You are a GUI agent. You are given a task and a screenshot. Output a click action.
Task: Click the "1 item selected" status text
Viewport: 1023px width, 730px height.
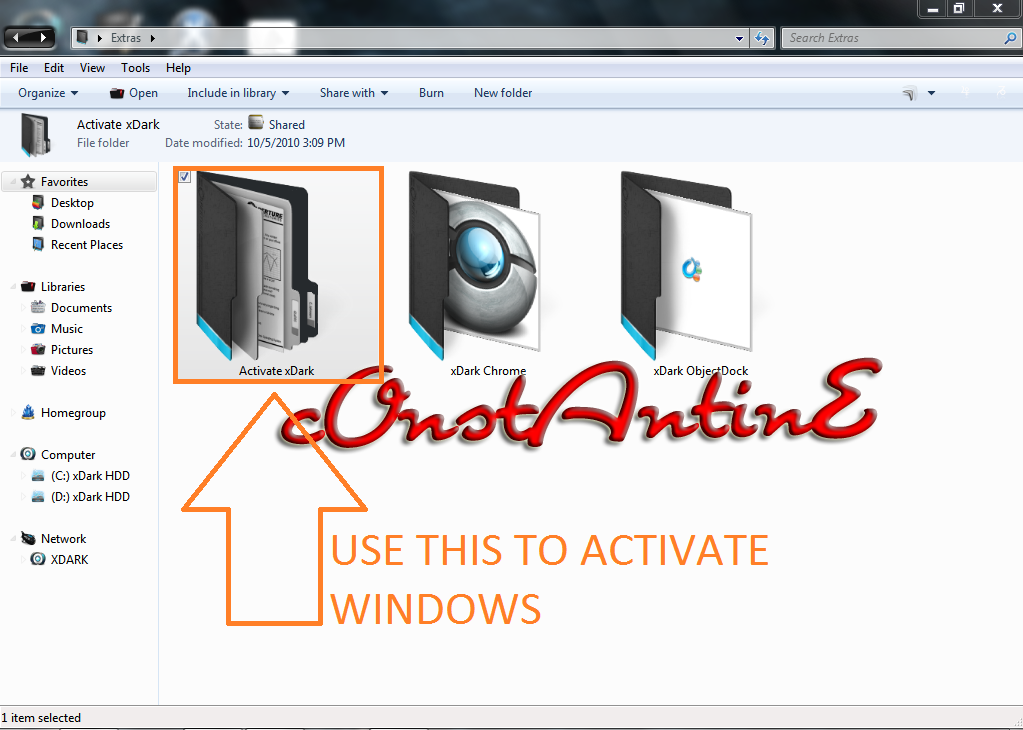[41, 718]
